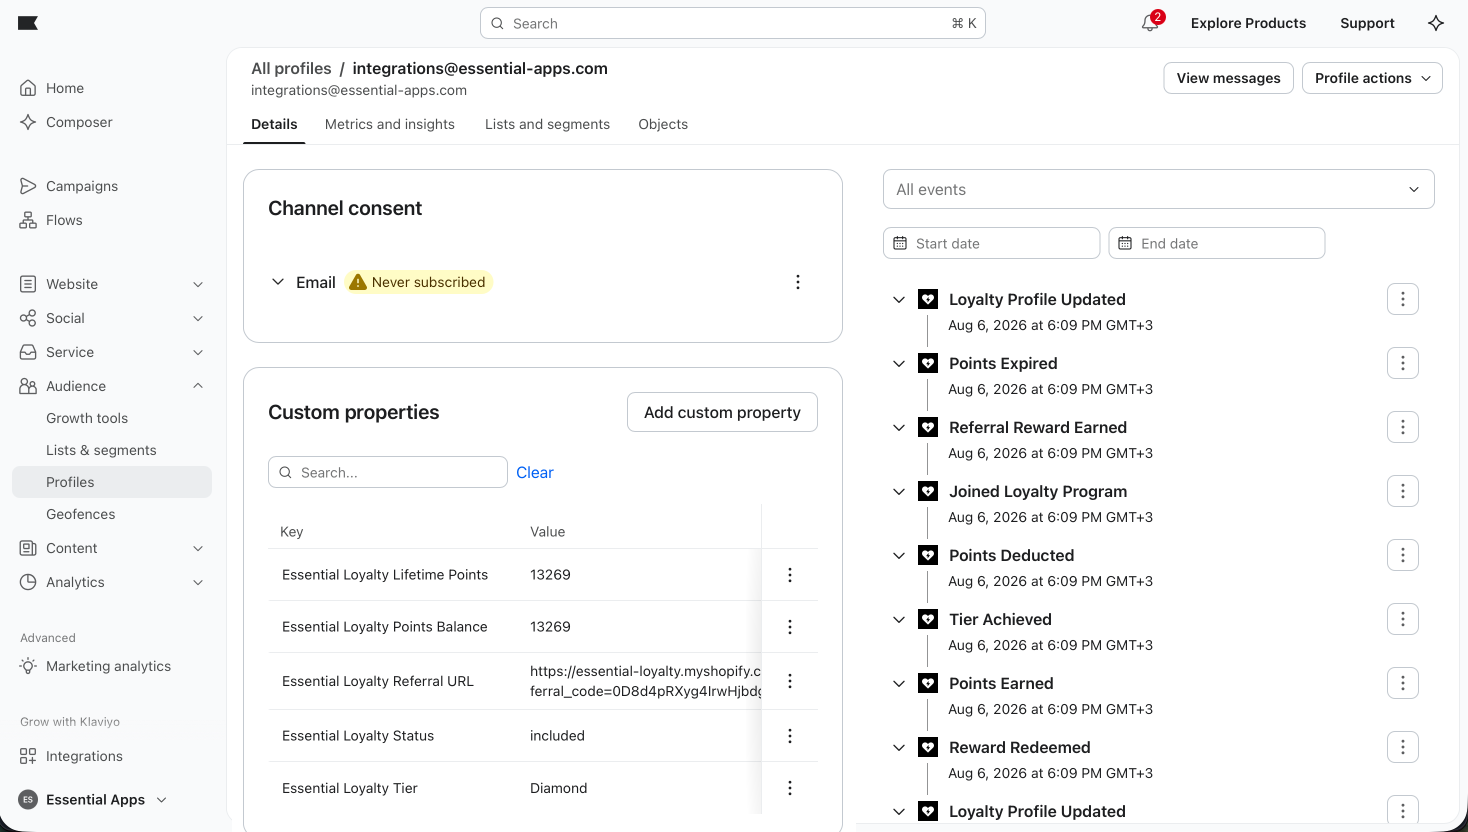Open options for Points Deducted event
This screenshot has height=832, width=1468.
pyautogui.click(x=1403, y=555)
